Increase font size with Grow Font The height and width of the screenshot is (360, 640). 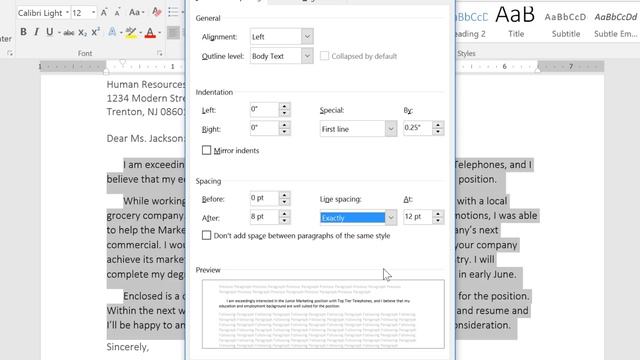click(104, 13)
